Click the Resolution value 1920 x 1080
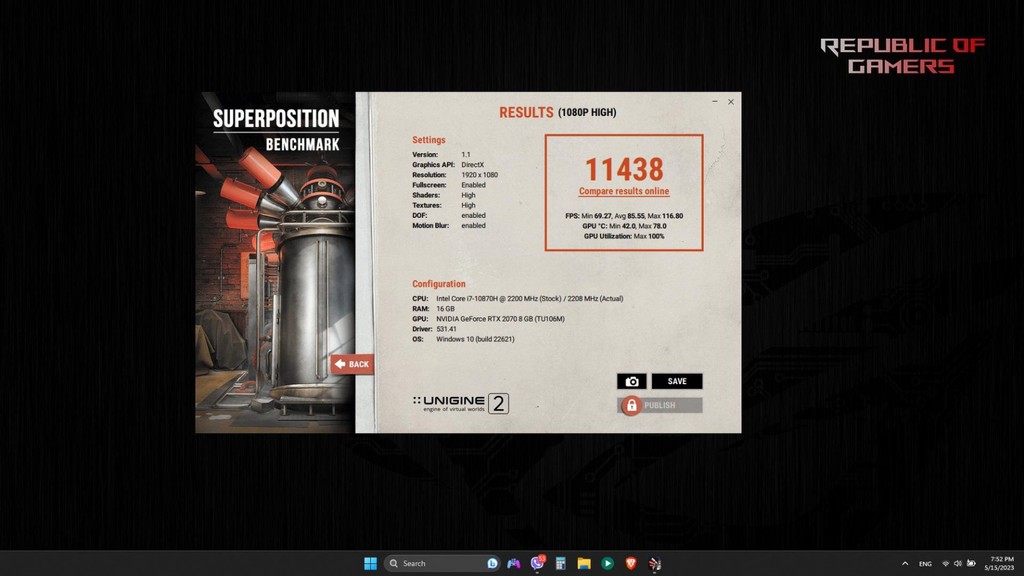The image size is (1024, 576). (x=479, y=175)
